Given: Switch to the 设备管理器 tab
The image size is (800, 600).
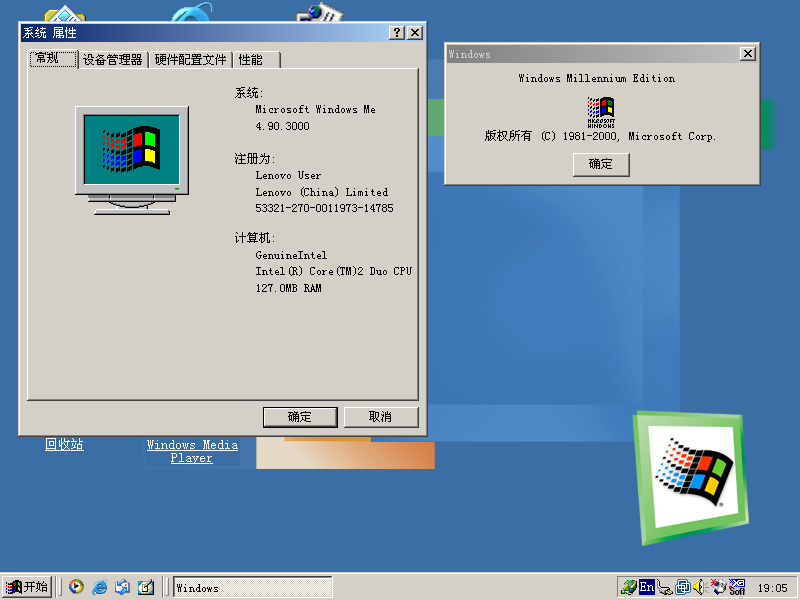Looking at the screenshot, I should click(113, 60).
